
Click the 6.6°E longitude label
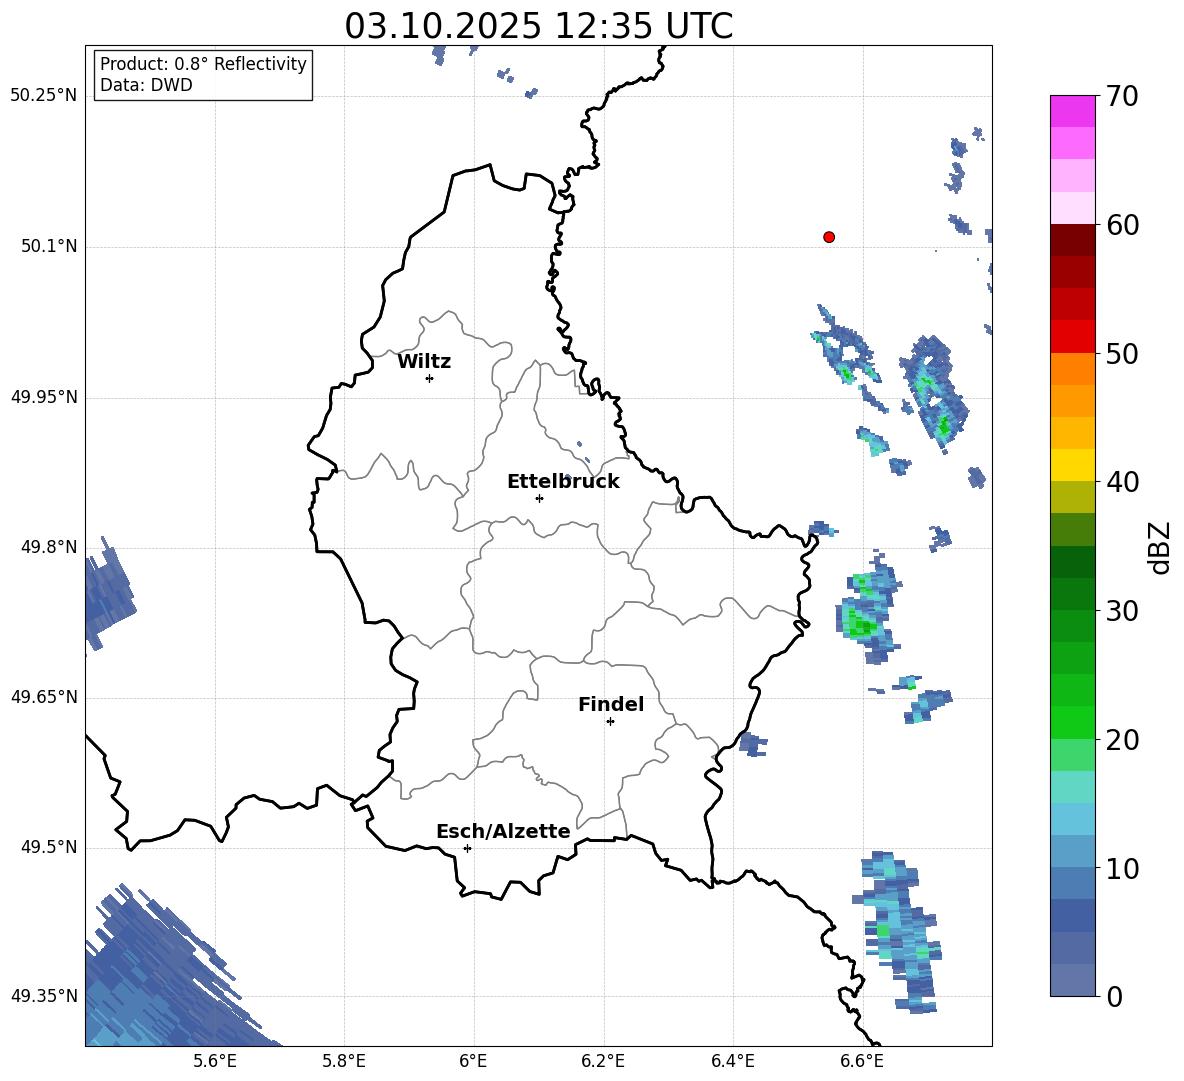click(862, 1061)
